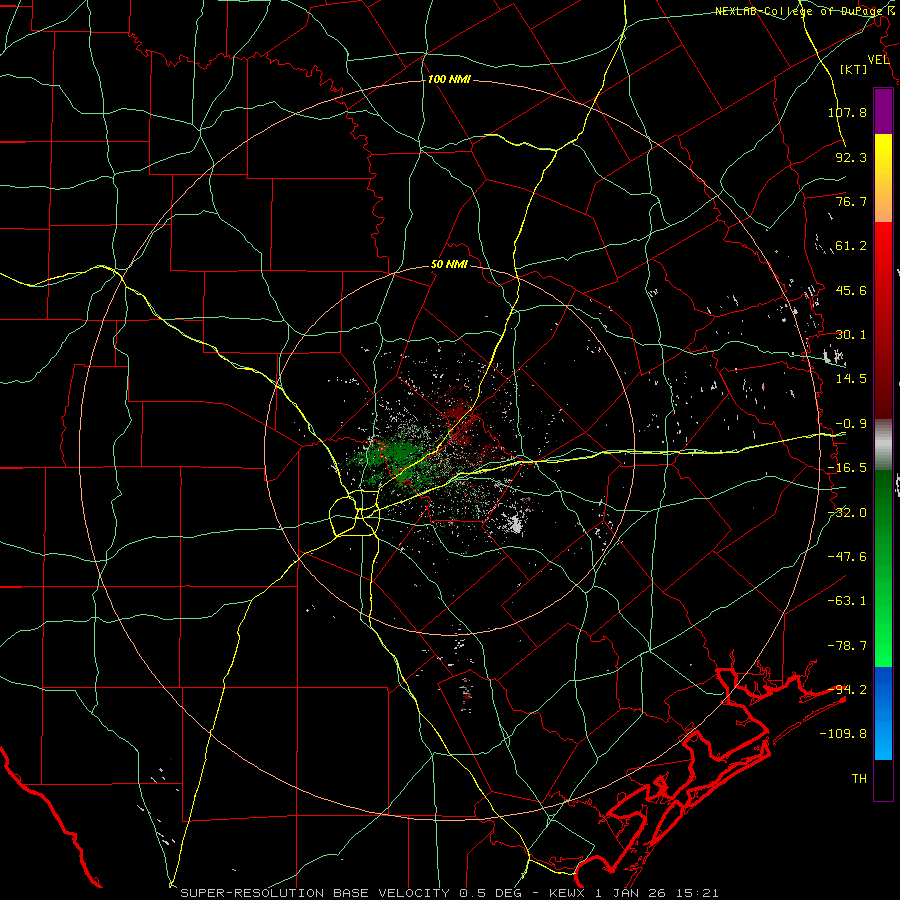
Task: Click the SUPER-RESOLUTION BASE VELOCITY product title
Action: tap(315, 893)
